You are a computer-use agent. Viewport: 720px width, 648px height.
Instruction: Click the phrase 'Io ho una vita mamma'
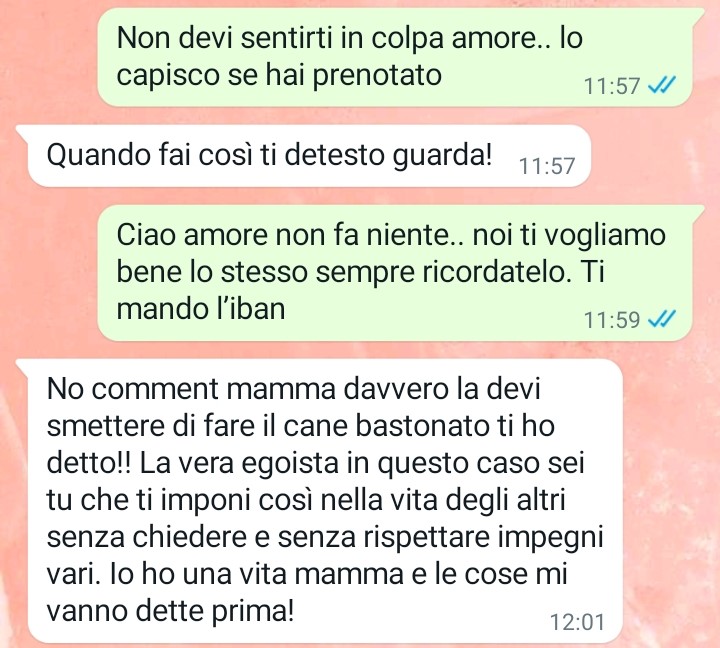tap(258, 574)
